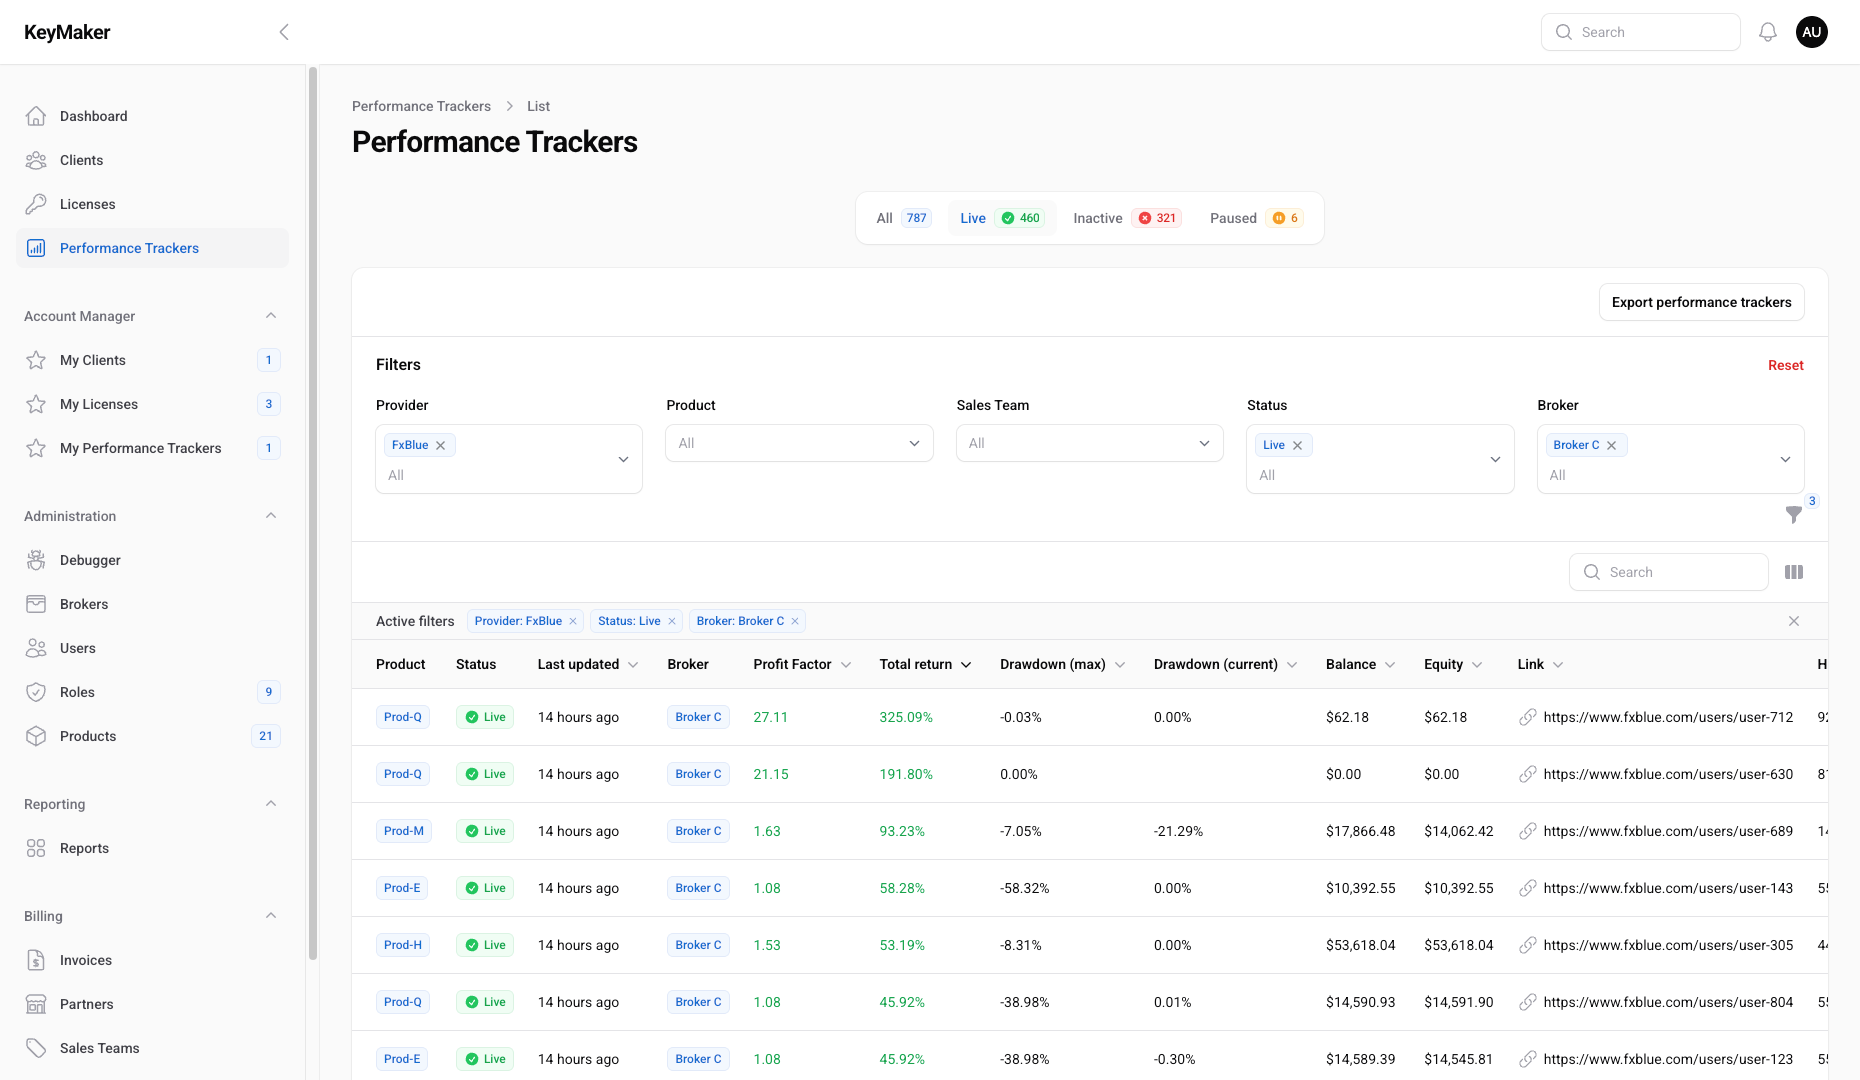The image size is (1860, 1080).
Task: Sort by the Last updated column
Action: (x=588, y=664)
